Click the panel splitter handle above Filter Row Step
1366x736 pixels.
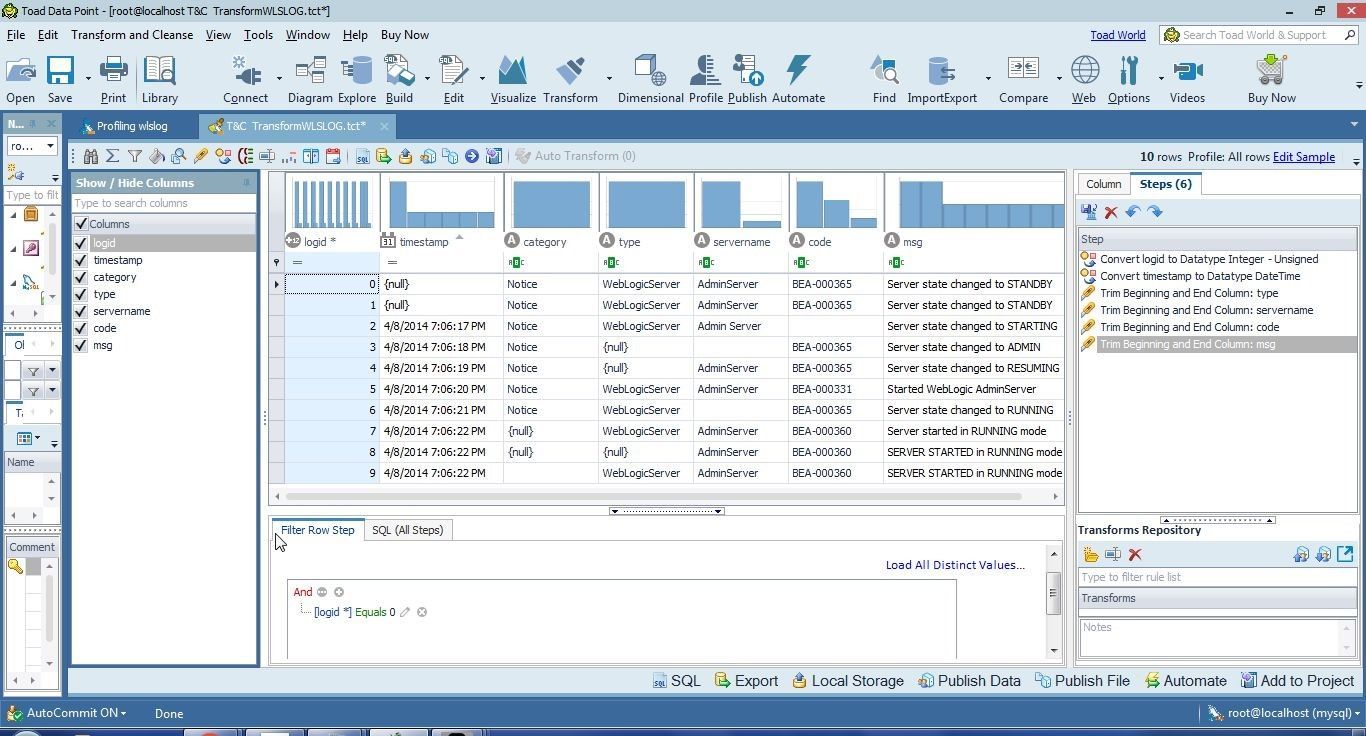click(666, 511)
